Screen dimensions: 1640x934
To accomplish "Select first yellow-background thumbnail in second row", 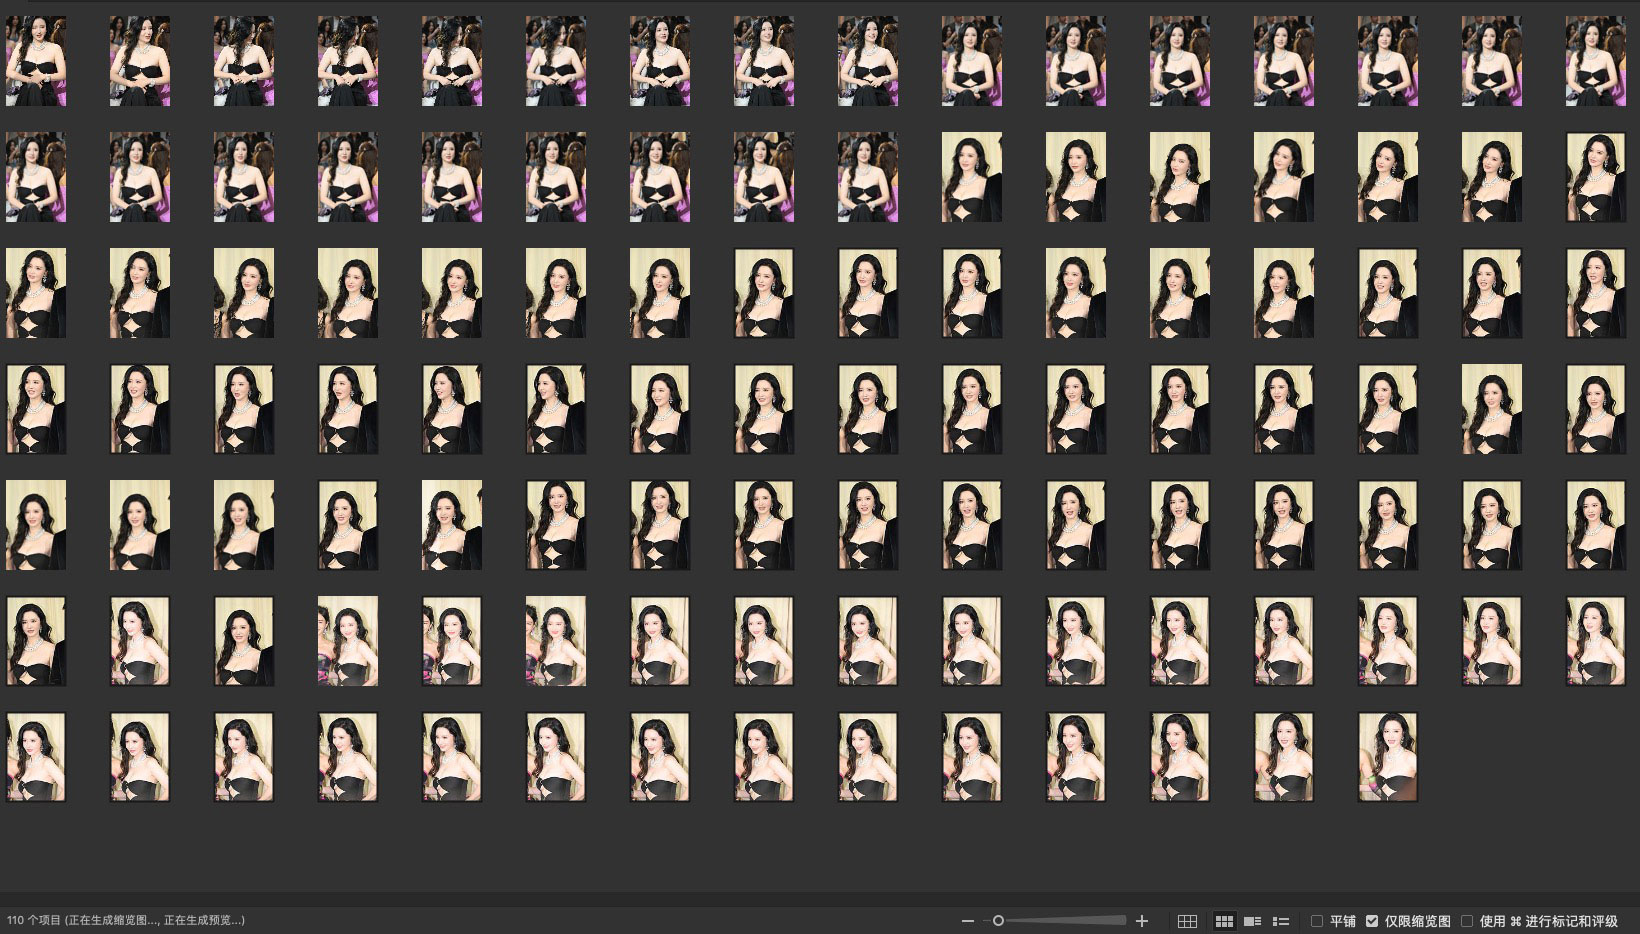I will (x=971, y=177).
